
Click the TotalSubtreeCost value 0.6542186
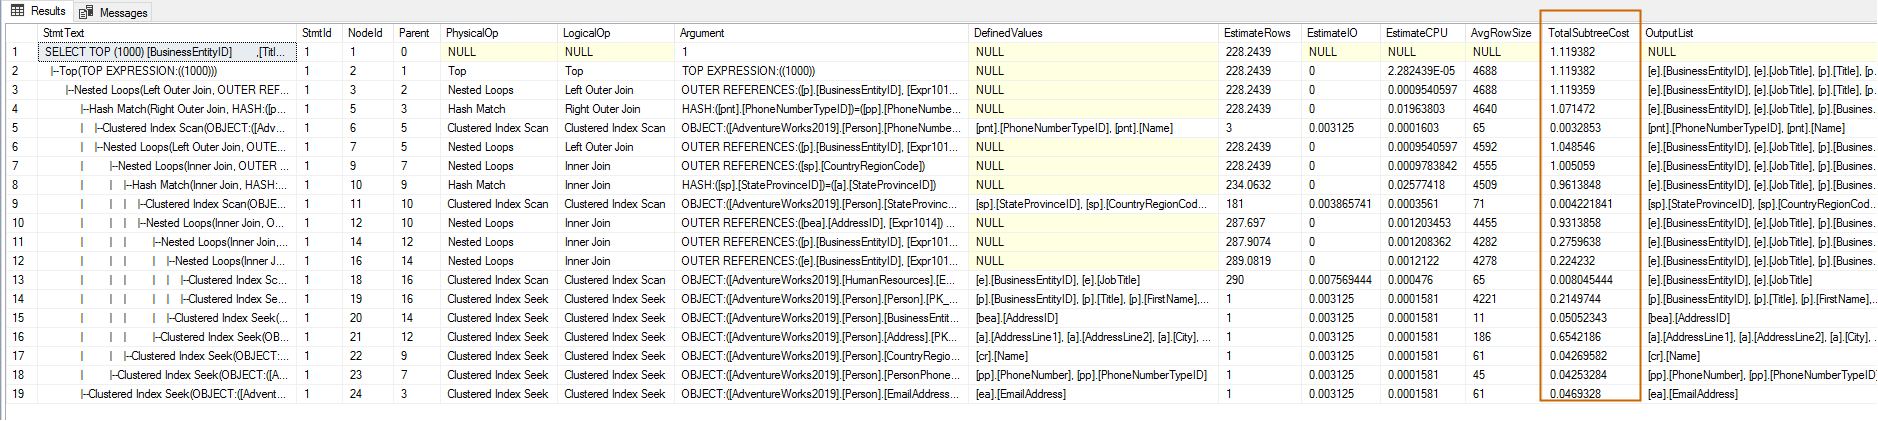pos(1575,337)
